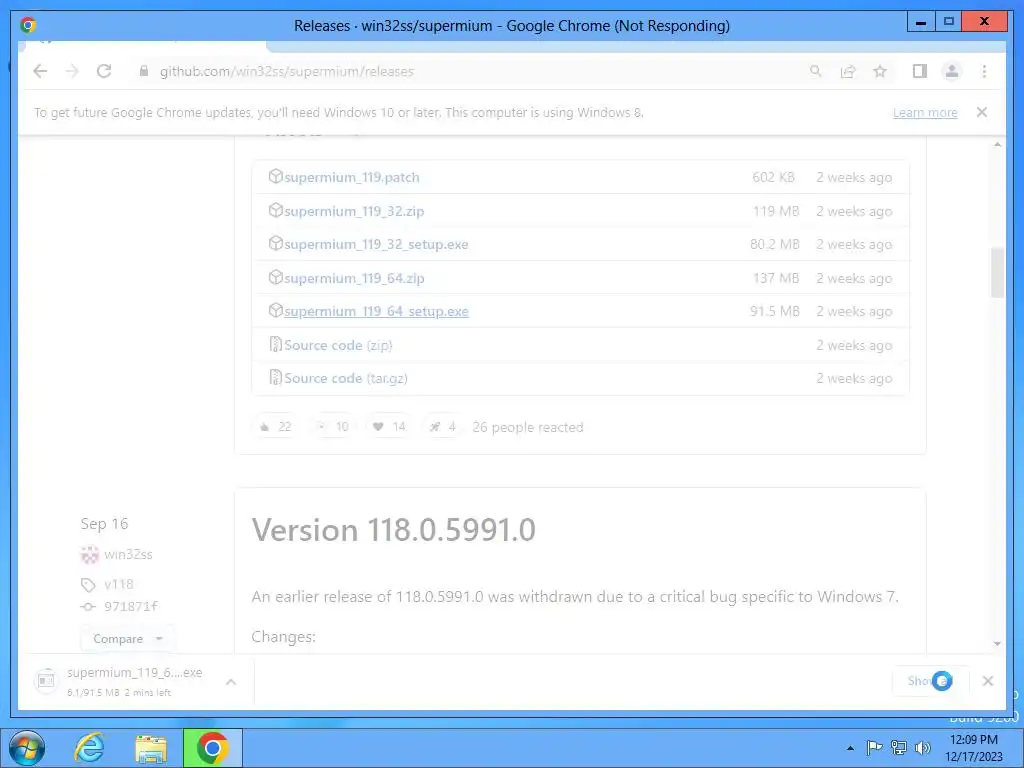Screen dimensions: 1024x768
Task: Click the search magnifier icon in address bar
Action: [816, 71]
